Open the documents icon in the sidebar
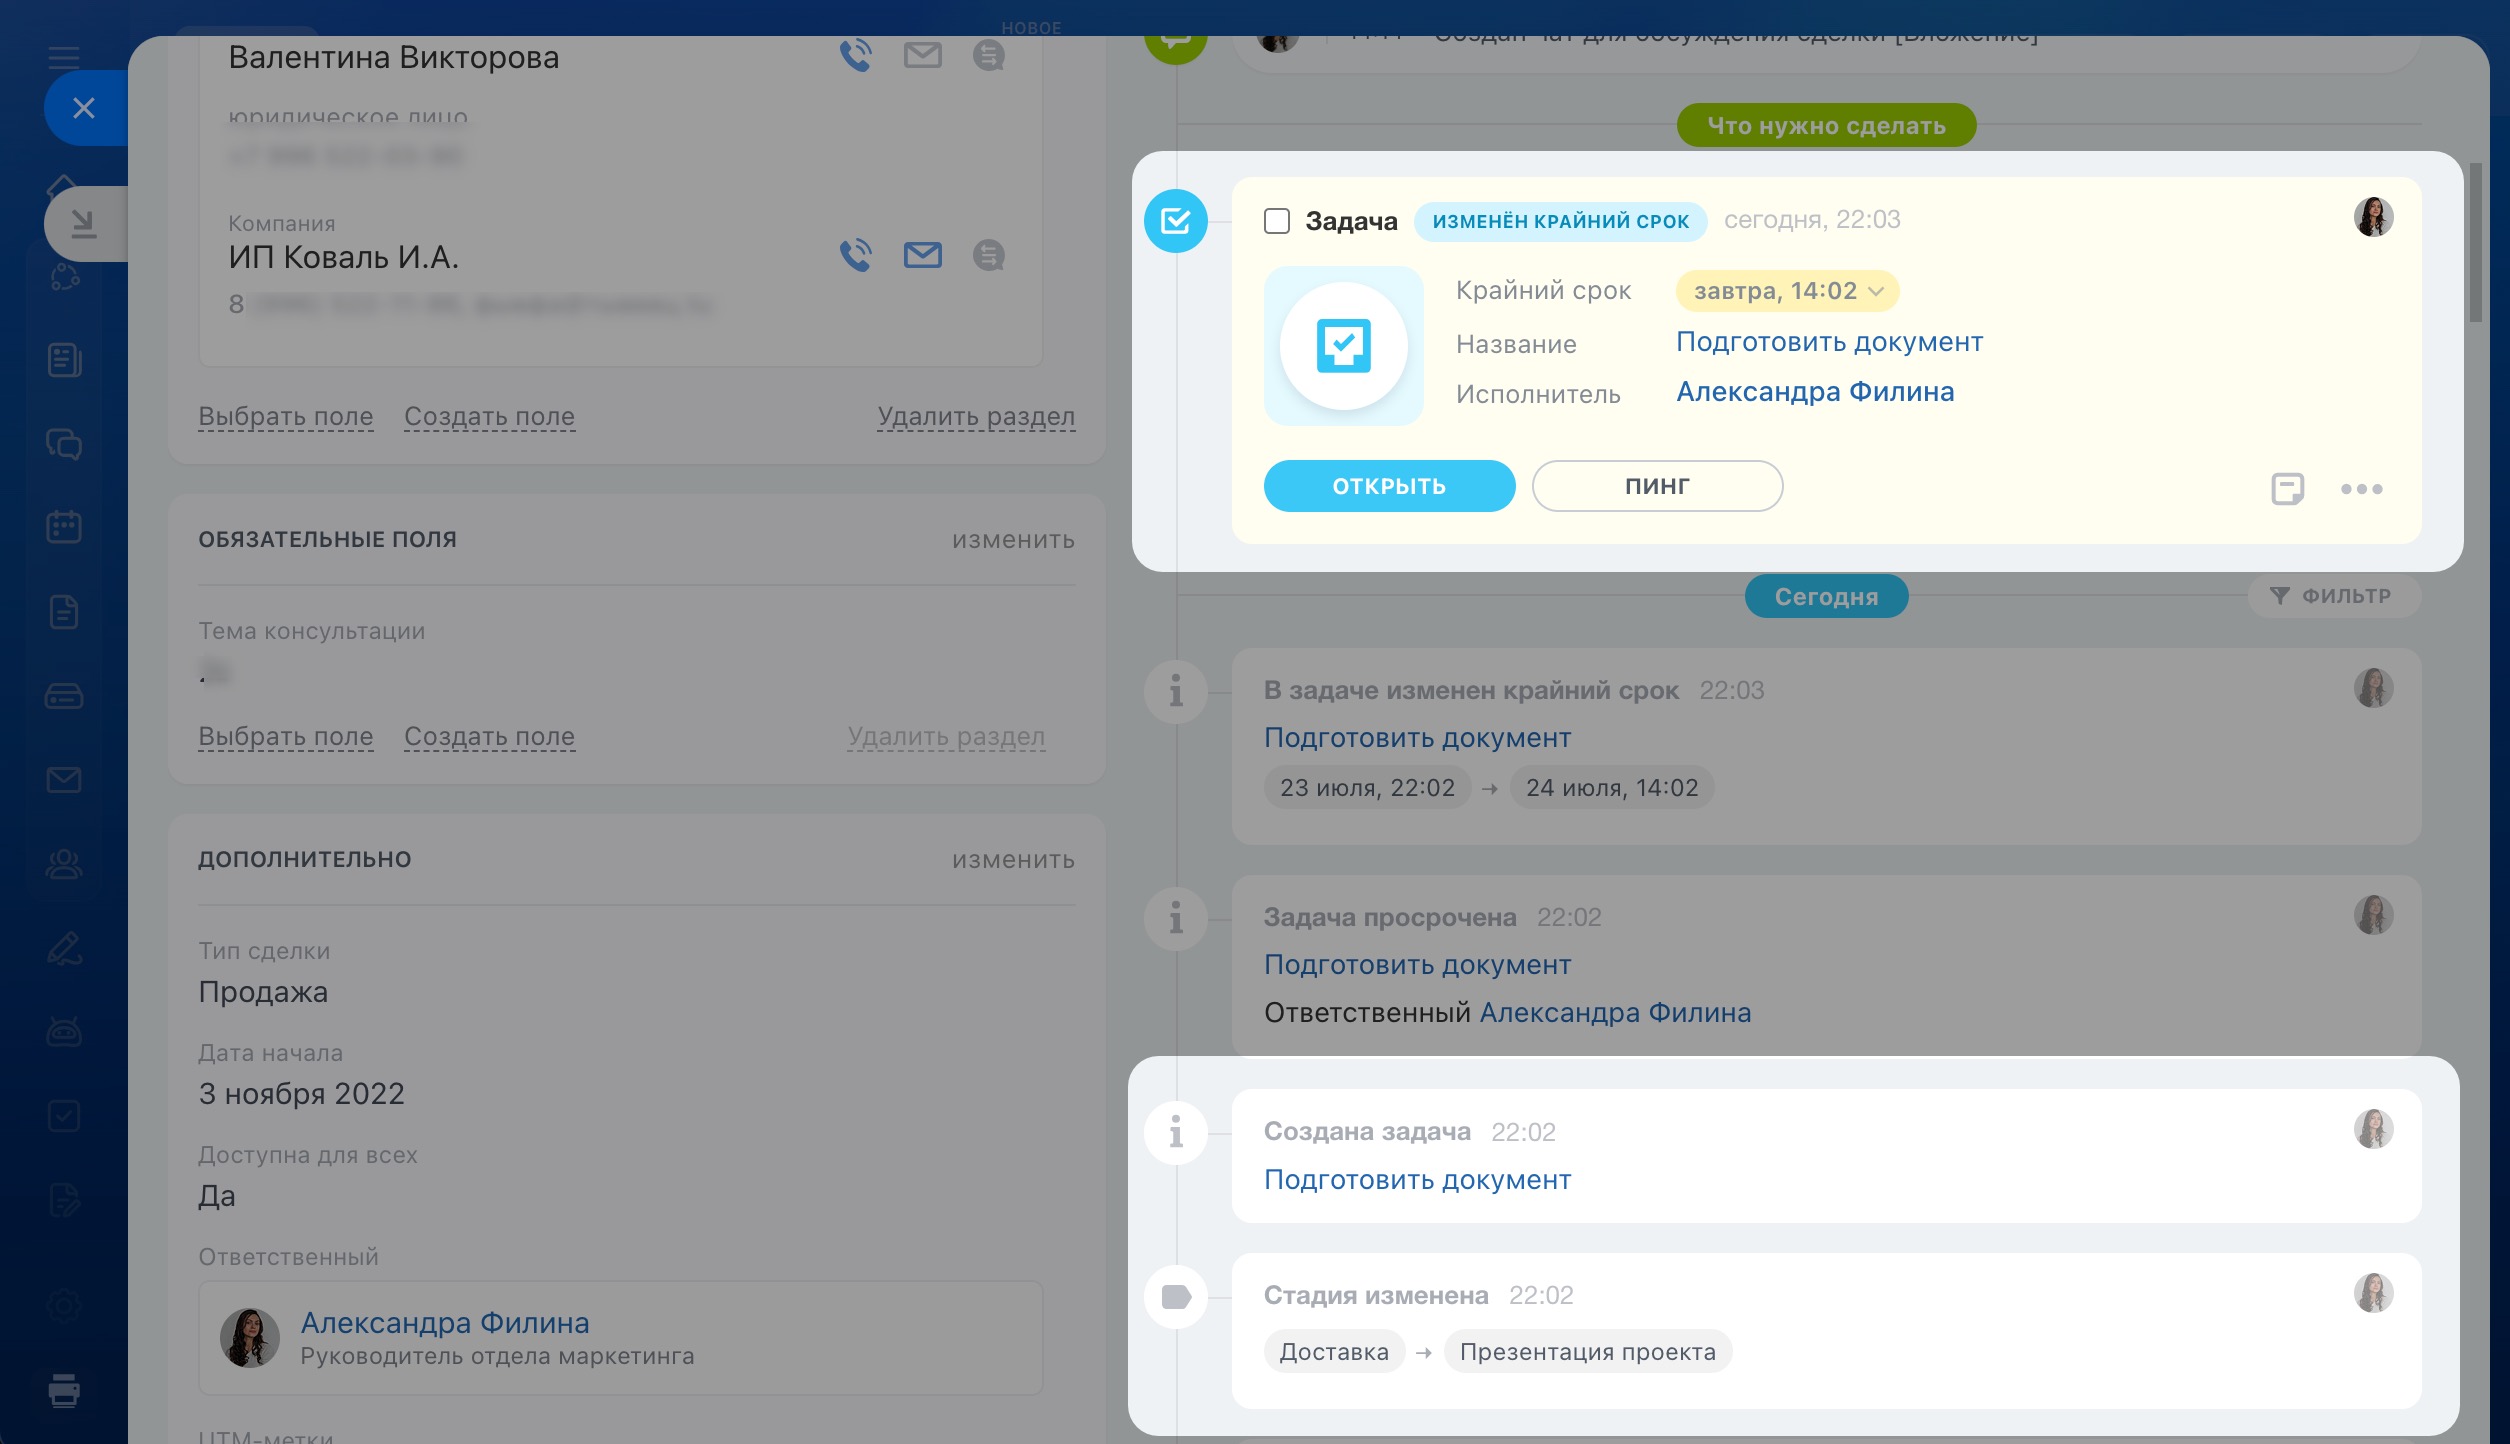This screenshot has height=1444, width=2510. tap(64, 611)
